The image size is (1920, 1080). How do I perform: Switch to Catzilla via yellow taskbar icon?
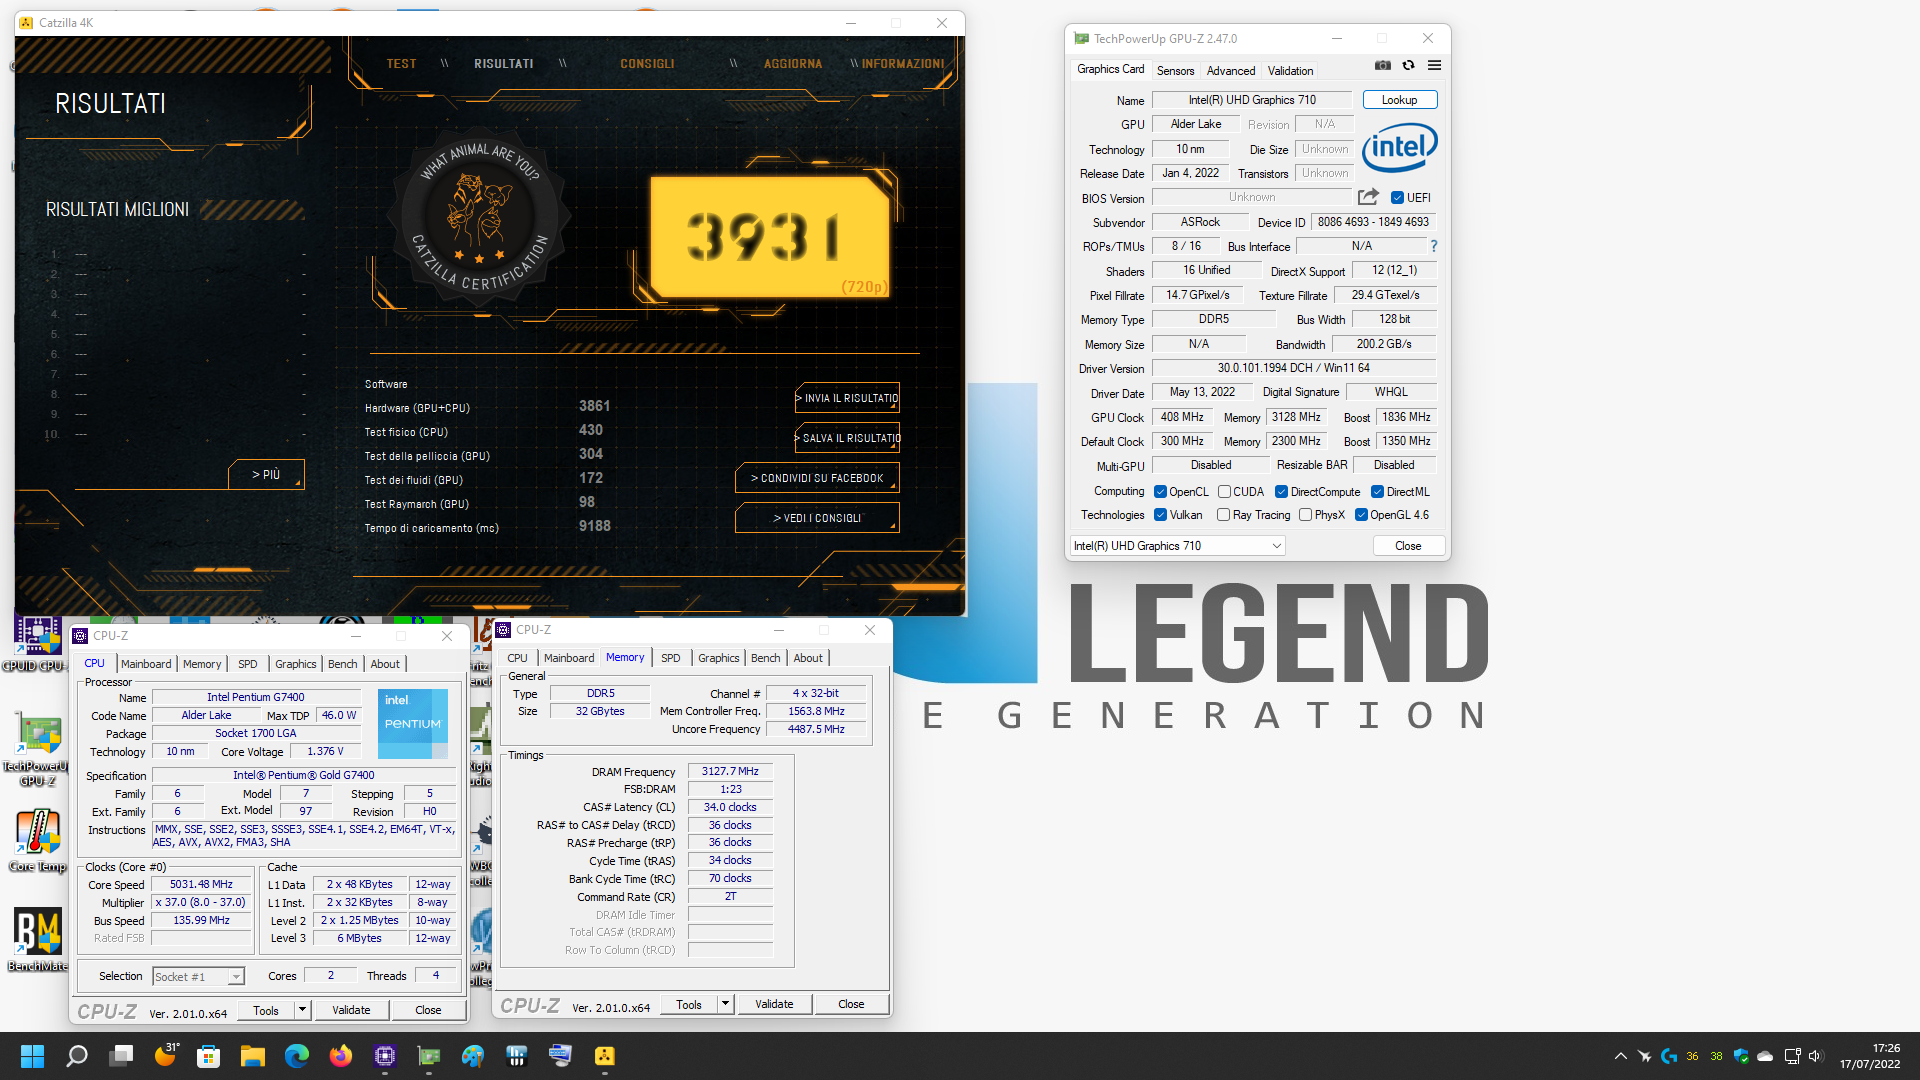click(x=605, y=1056)
